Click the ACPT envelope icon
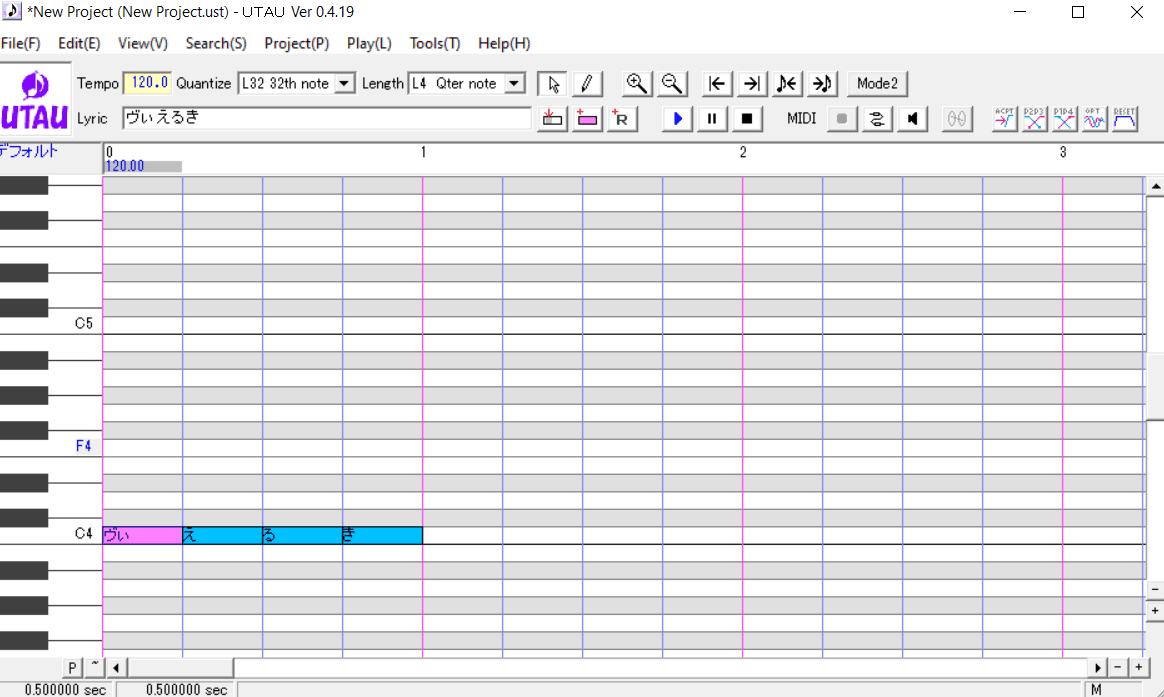Viewport: 1164px width, 697px height. 1005,119
